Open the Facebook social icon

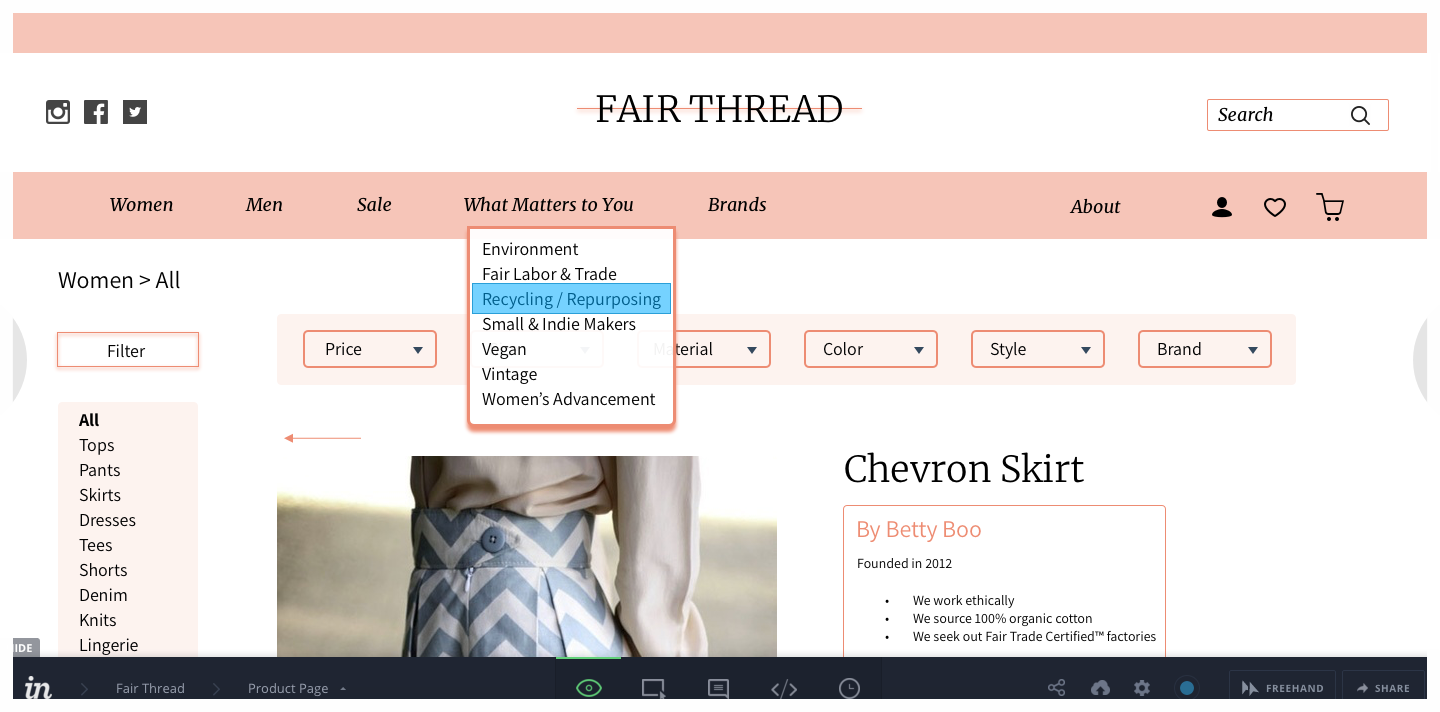click(96, 112)
